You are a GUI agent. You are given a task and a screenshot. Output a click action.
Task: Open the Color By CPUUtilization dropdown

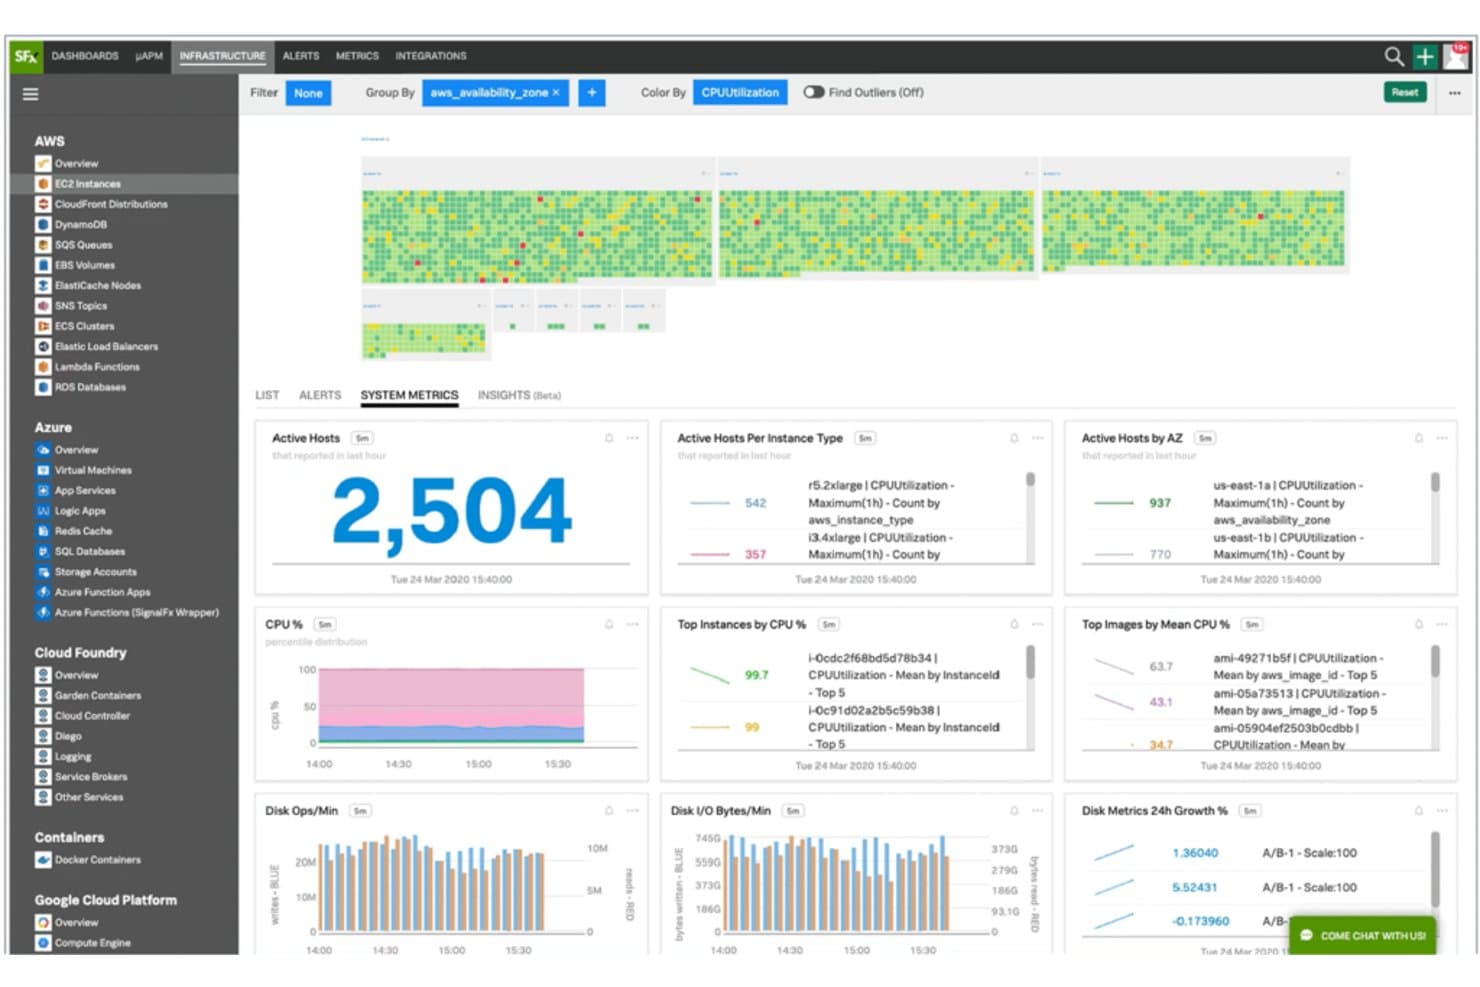740,92
